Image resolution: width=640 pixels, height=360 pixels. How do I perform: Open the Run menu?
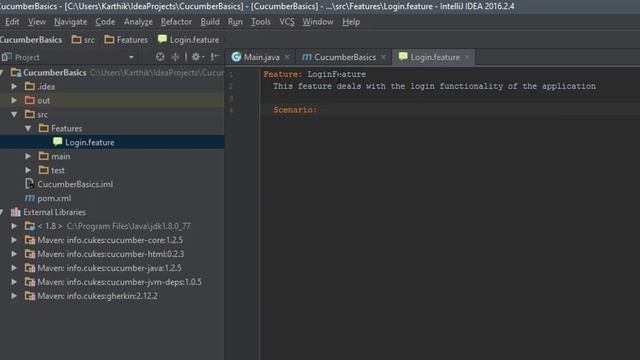[235, 22]
